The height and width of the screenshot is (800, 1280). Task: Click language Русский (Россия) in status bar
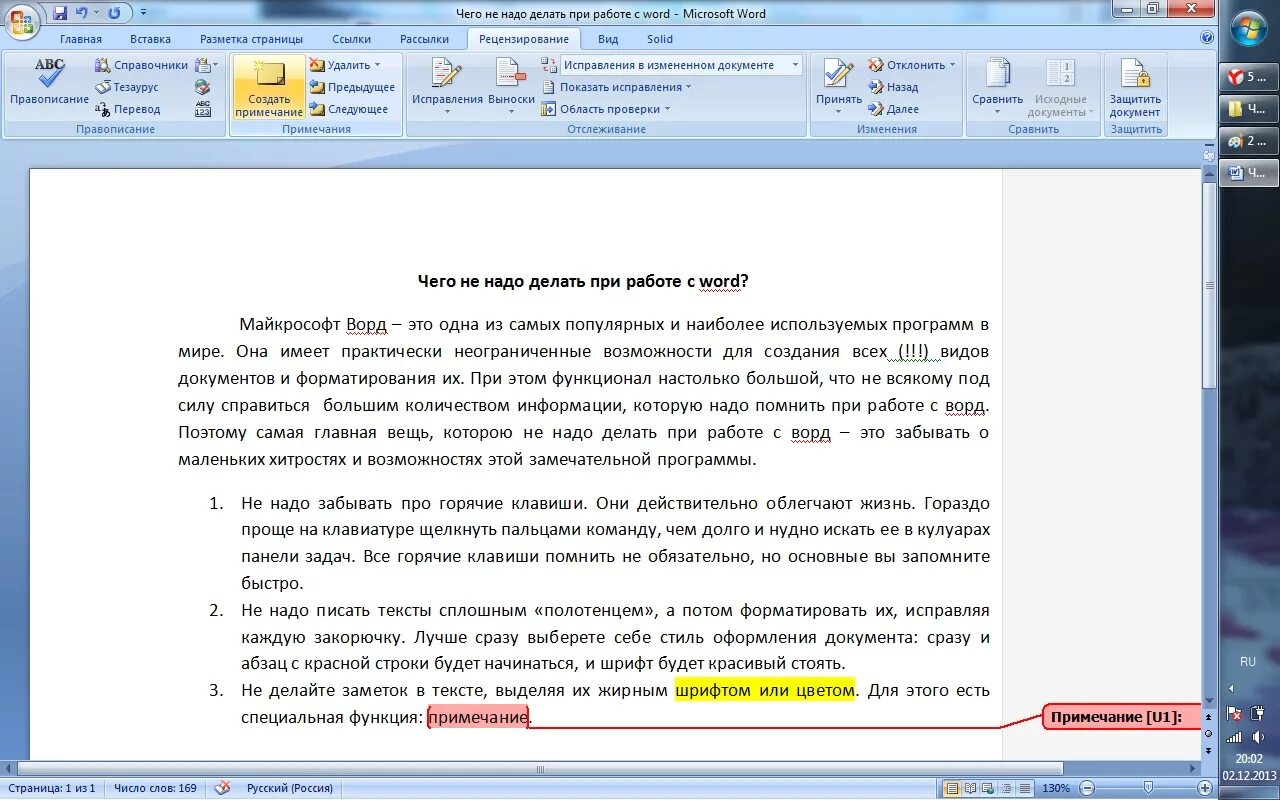tap(290, 788)
